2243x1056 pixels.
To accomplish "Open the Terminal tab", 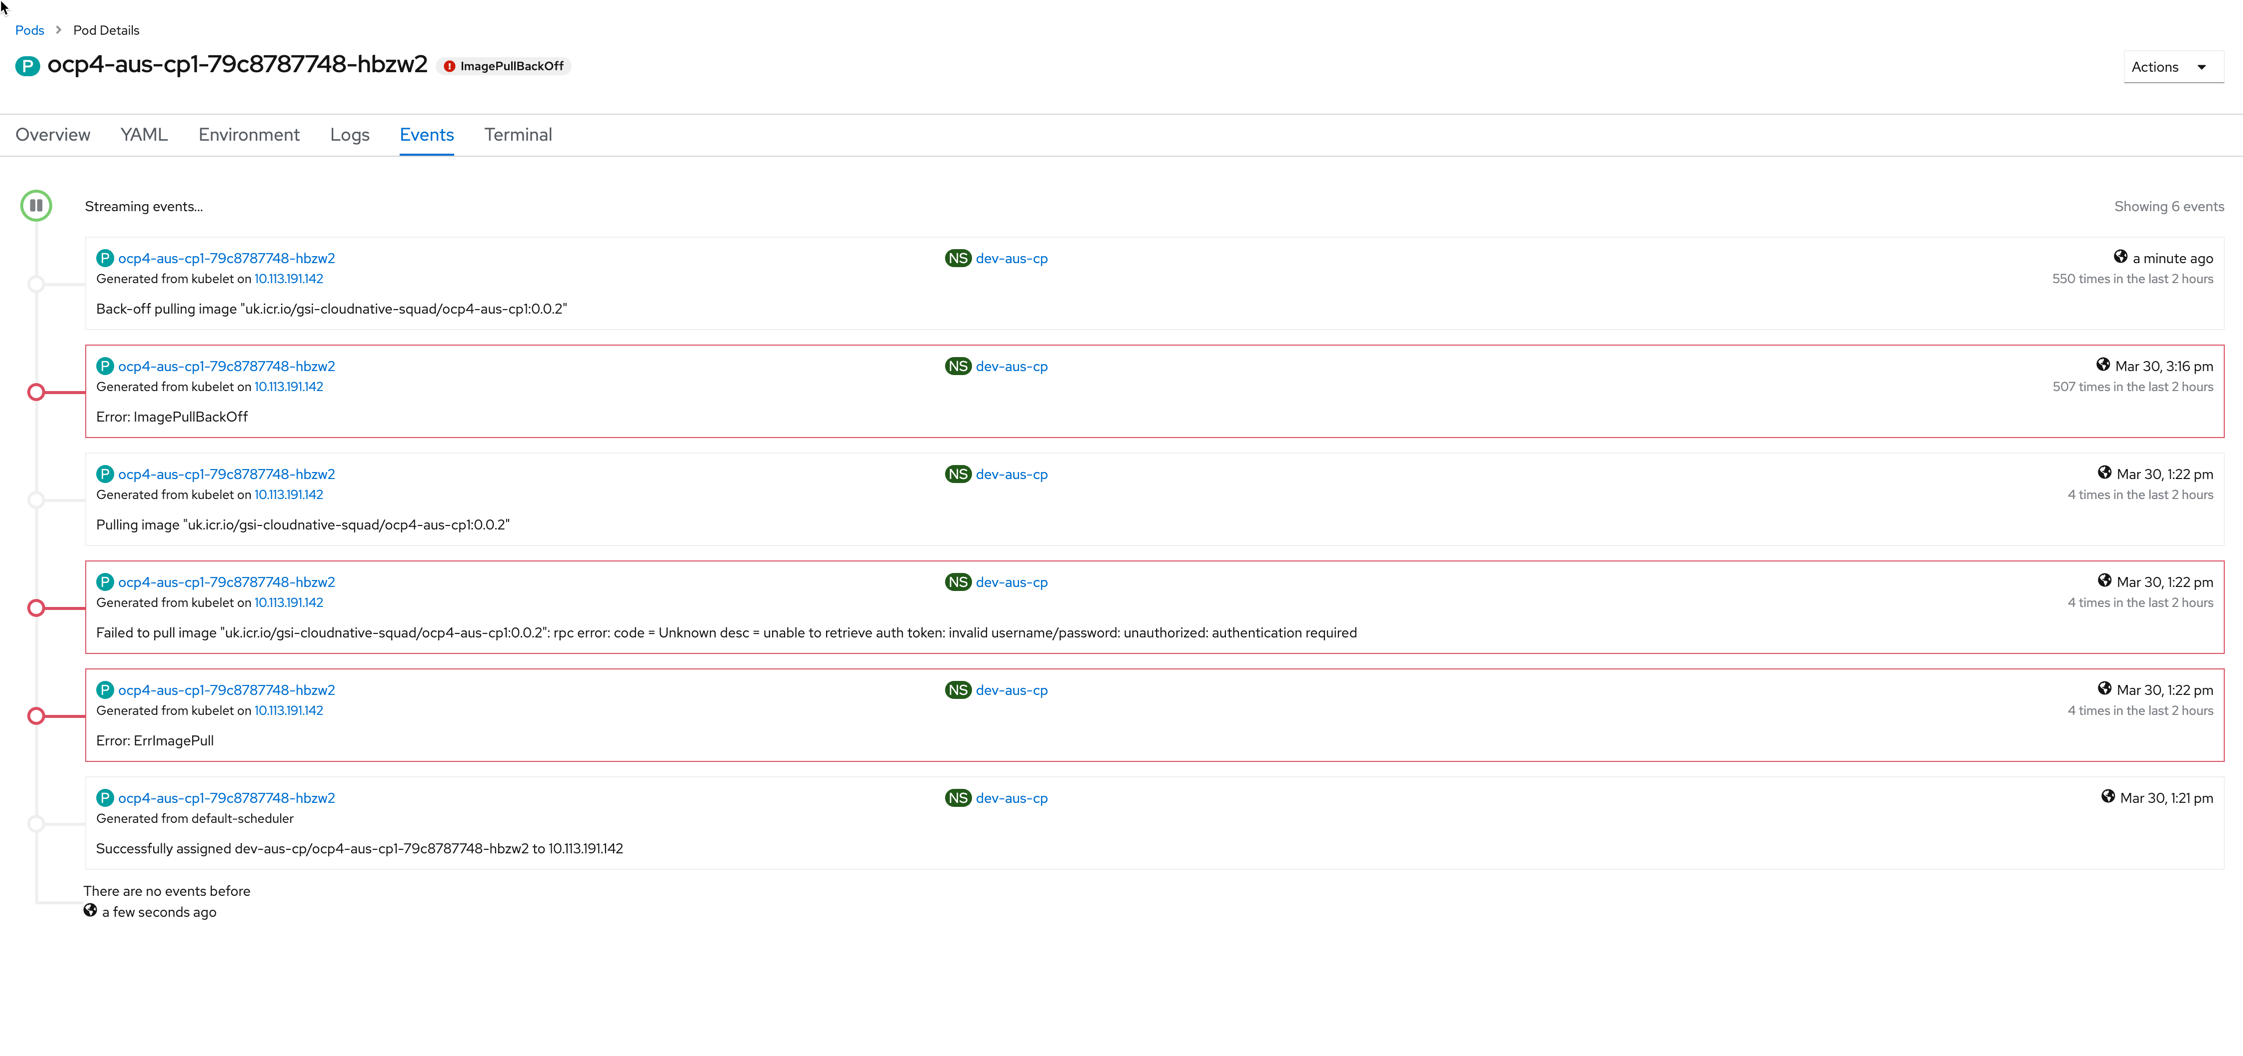I will [518, 135].
